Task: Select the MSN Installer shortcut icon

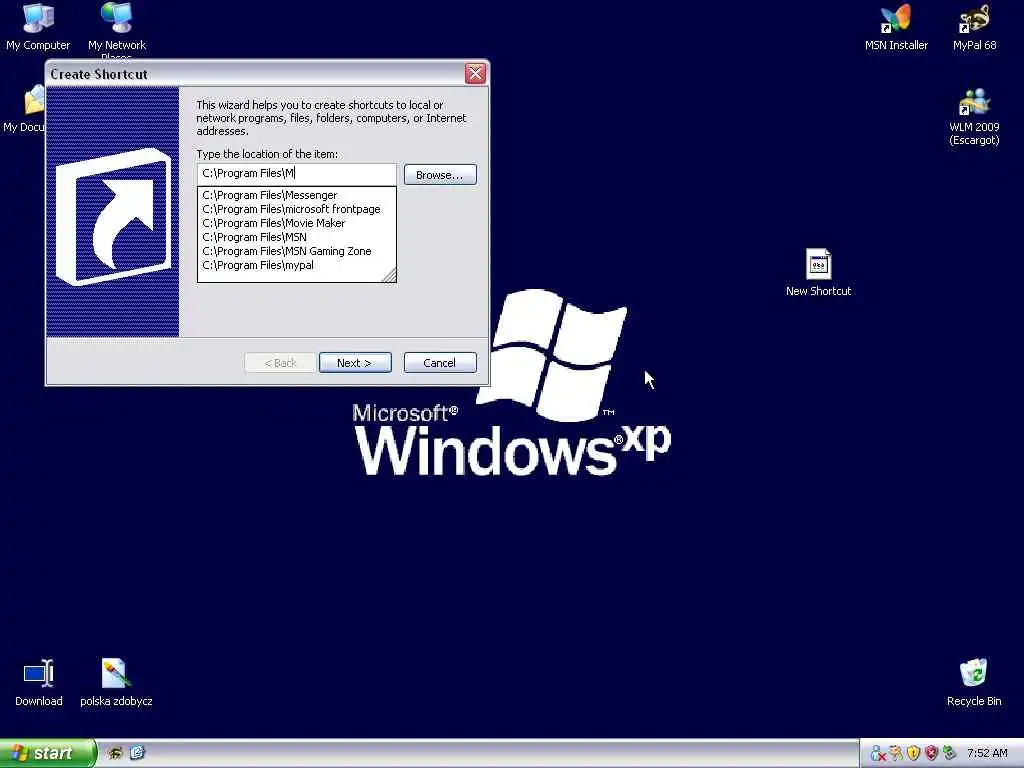Action: point(896,26)
